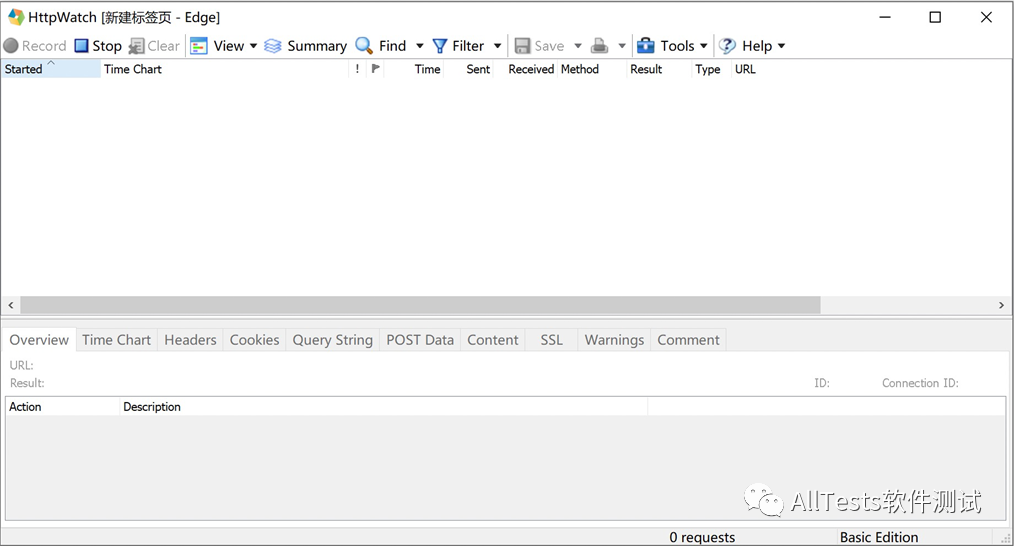The image size is (1014, 546).
Task: Expand the Tools dropdown arrow
Action: click(x=704, y=46)
